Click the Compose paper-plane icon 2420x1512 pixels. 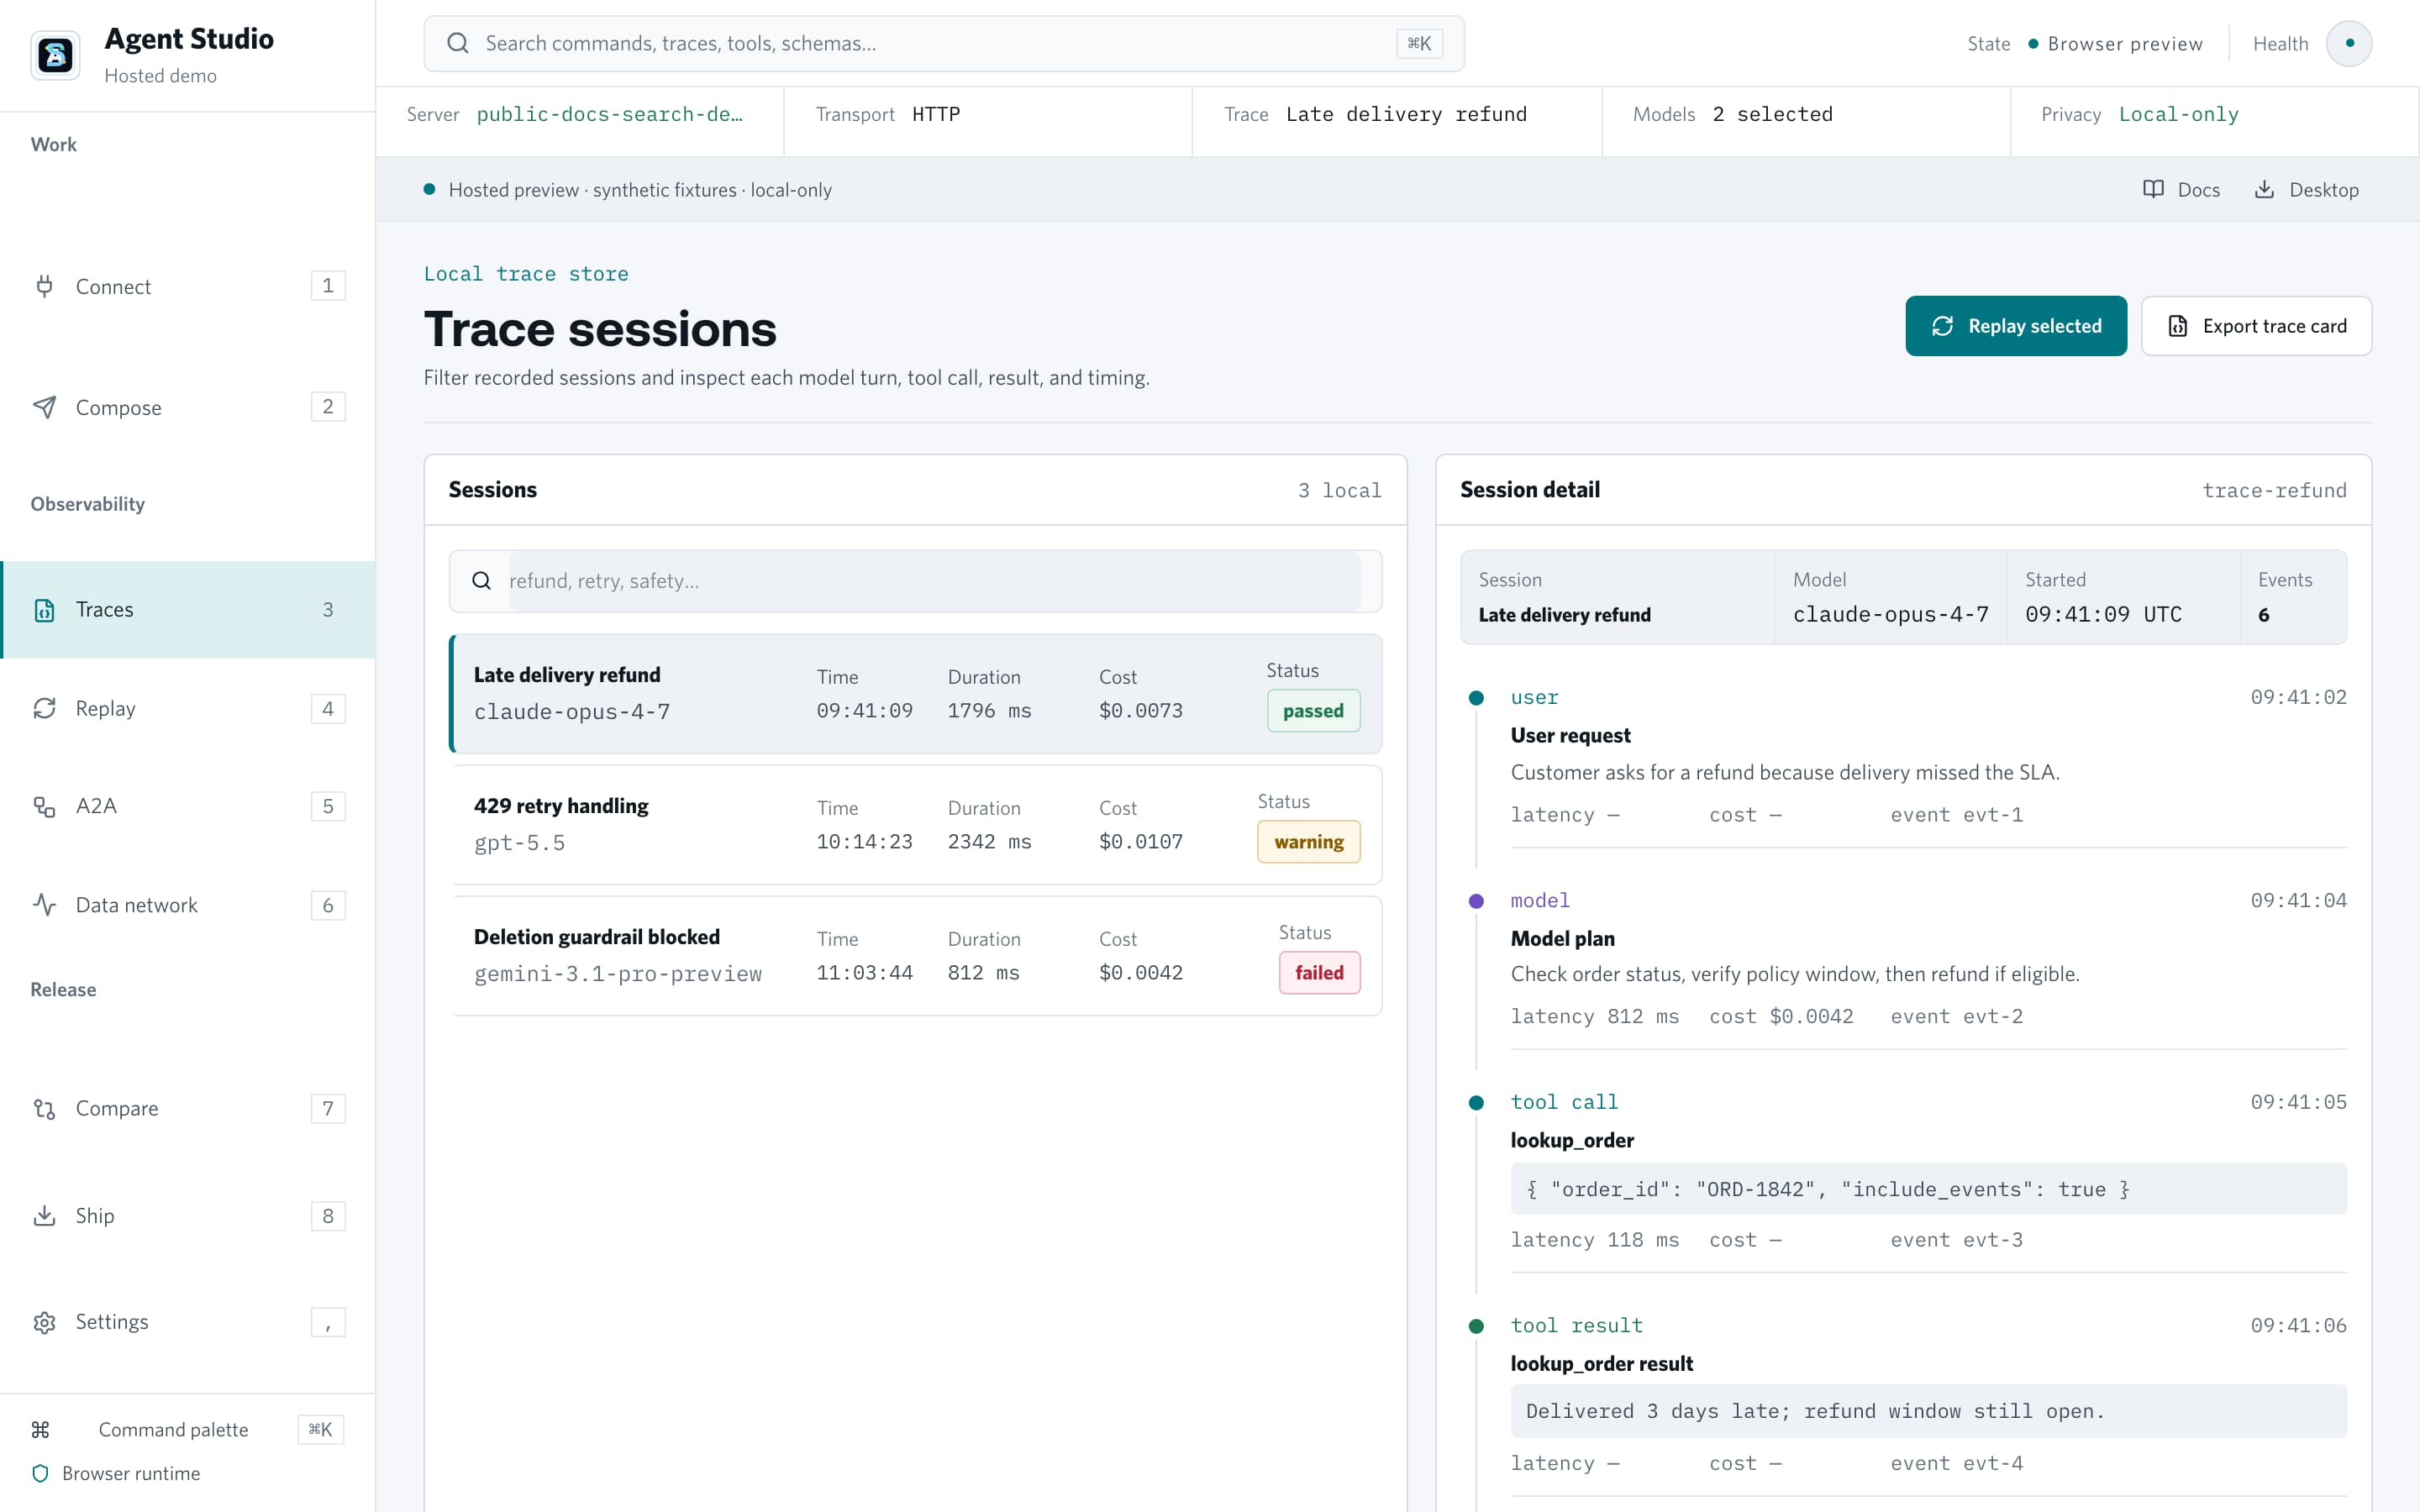pos(44,407)
